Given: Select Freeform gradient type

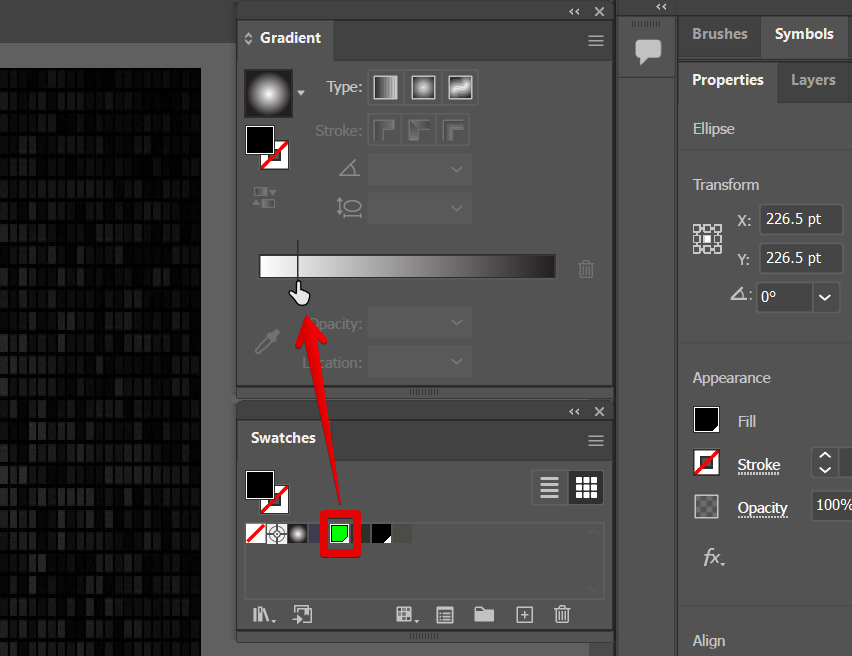Looking at the screenshot, I should [x=460, y=87].
